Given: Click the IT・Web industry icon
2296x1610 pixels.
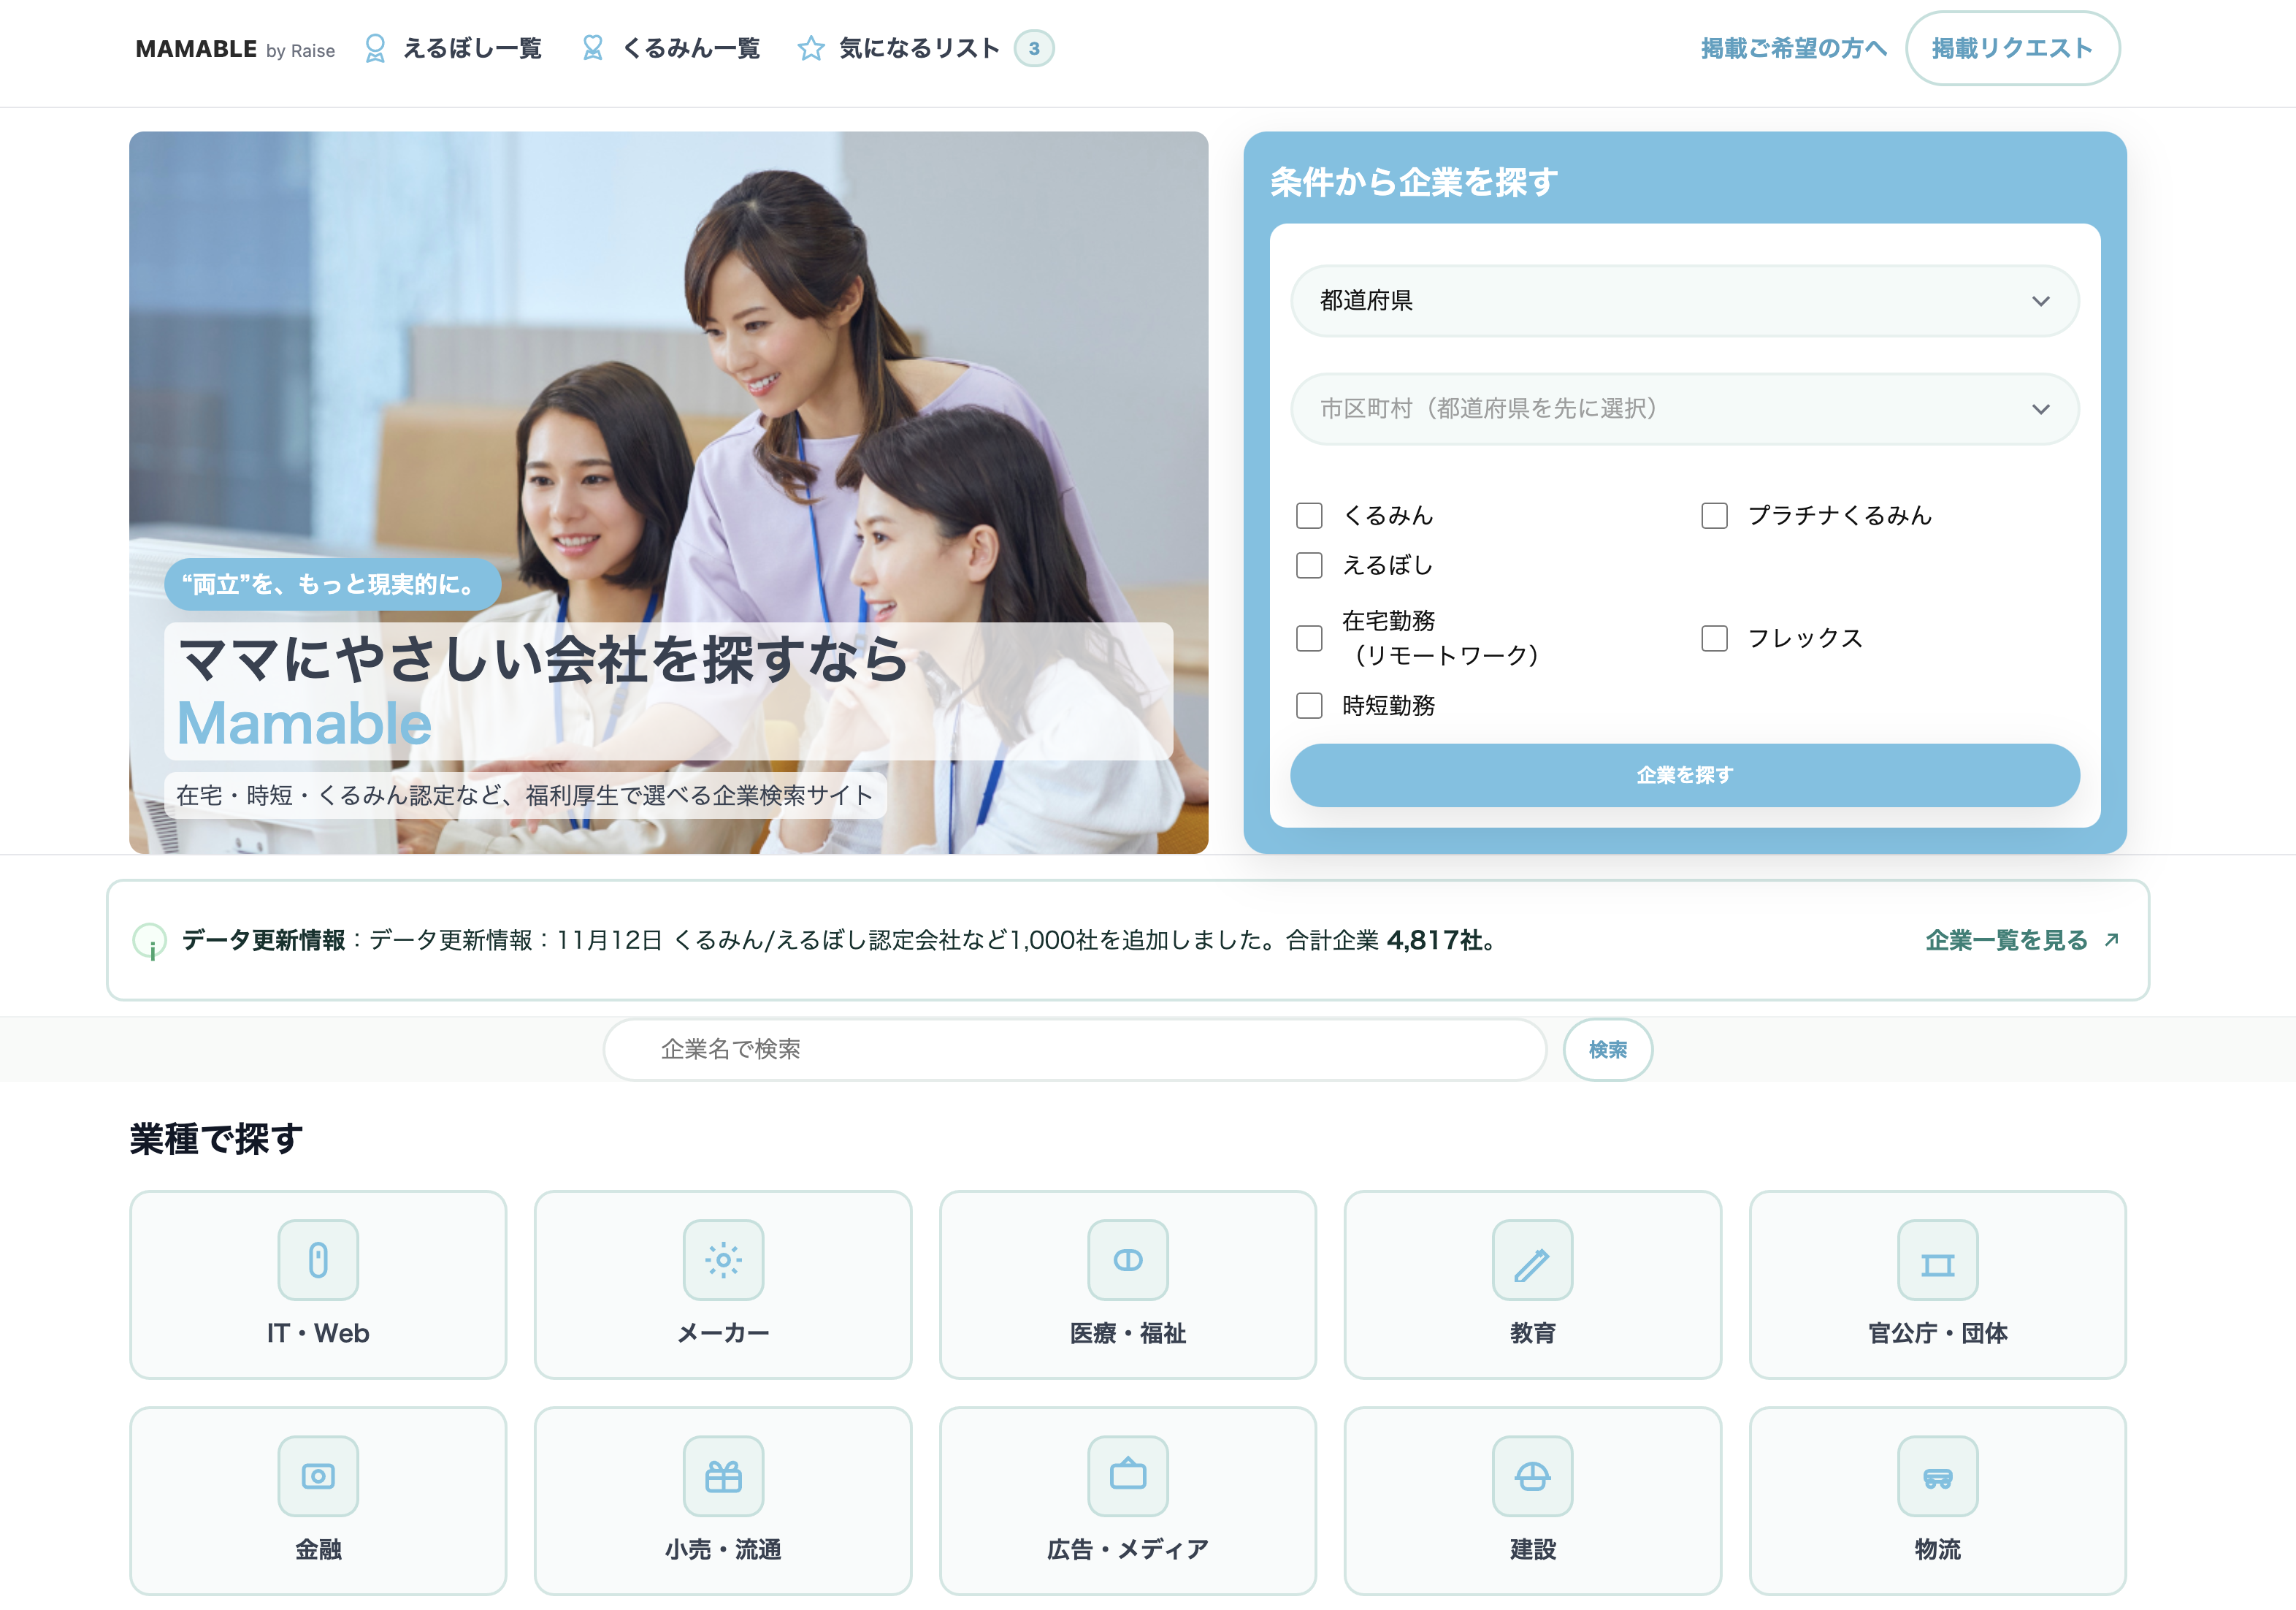Looking at the screenshot, I should [x=318, y=1259].
